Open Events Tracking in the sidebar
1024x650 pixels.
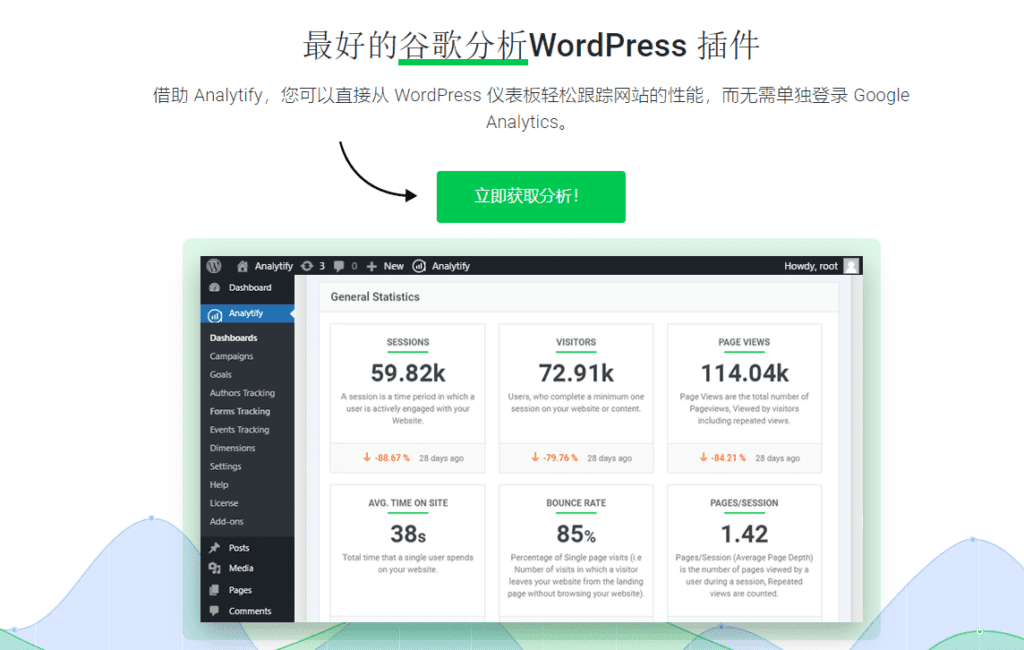point(239,429)
